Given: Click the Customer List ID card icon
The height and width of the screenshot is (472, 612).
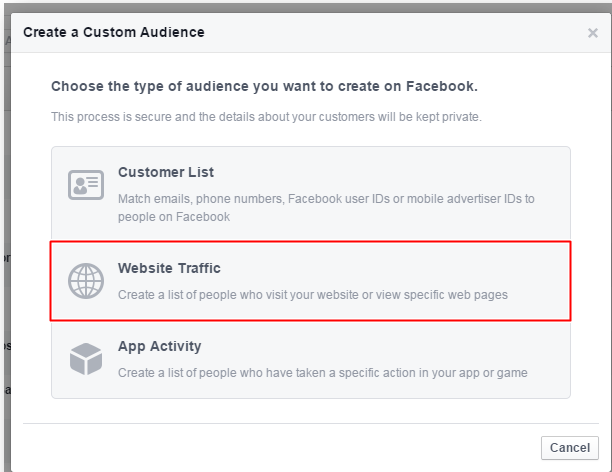Looking at the screenshot, I should (x=86, y=185).
